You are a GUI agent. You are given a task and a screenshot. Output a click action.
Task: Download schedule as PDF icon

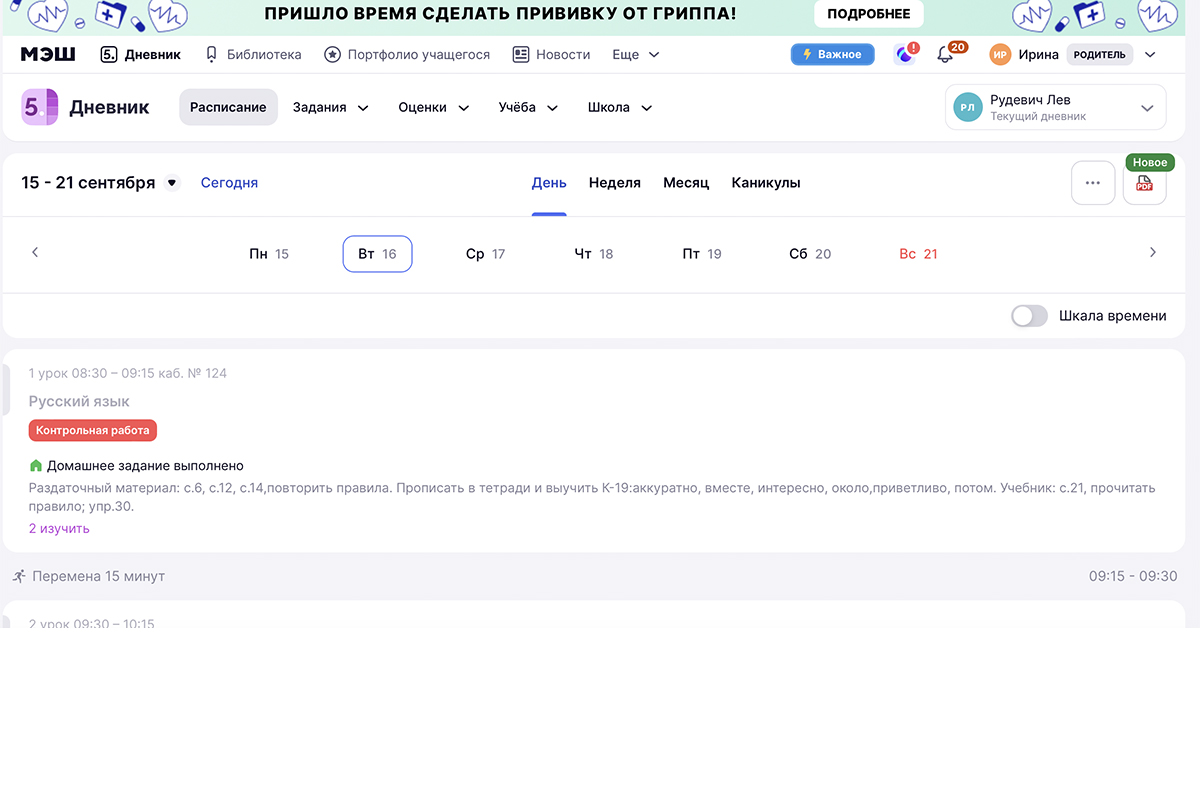pyautogui.click(x=1144, y=184)
